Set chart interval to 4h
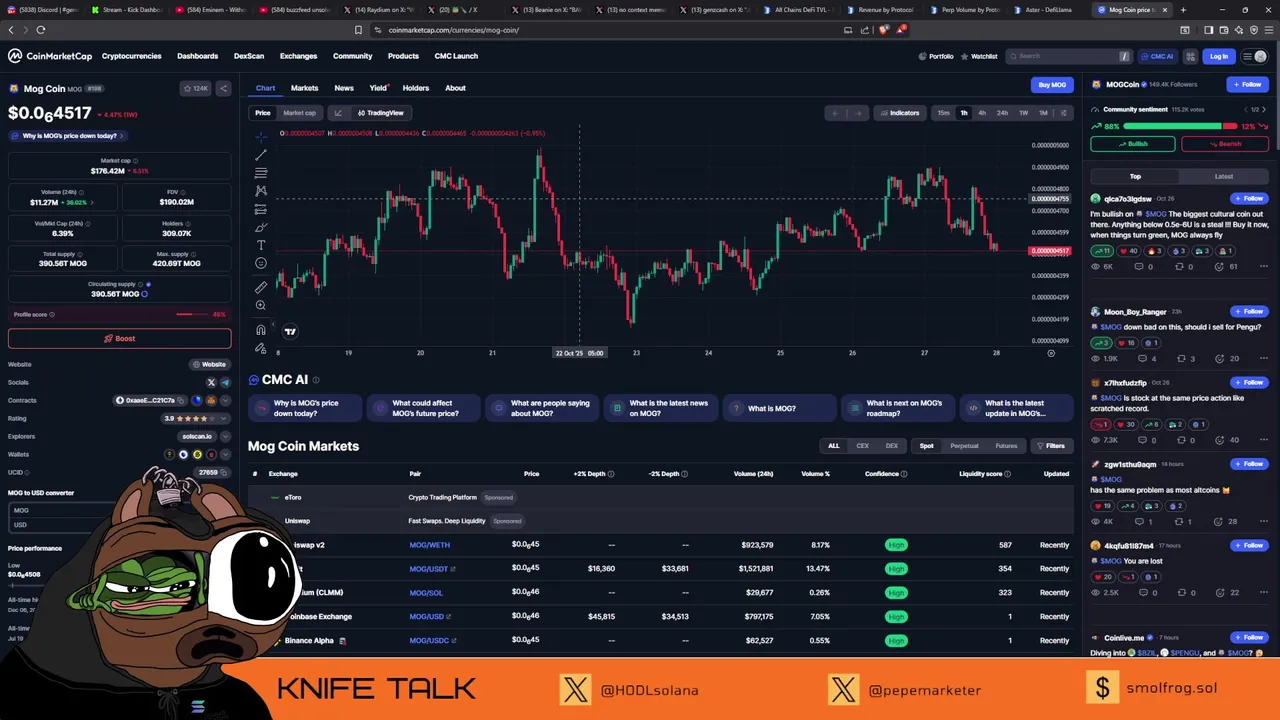The height and width of the screenshot is (720, 1280). click(982, 113)
